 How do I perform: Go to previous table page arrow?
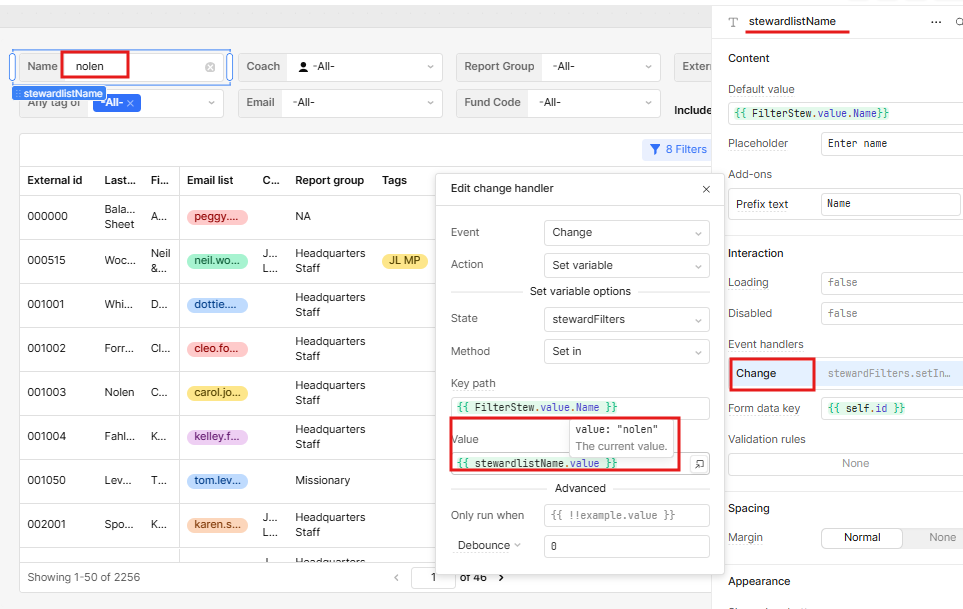coord(397,578)
